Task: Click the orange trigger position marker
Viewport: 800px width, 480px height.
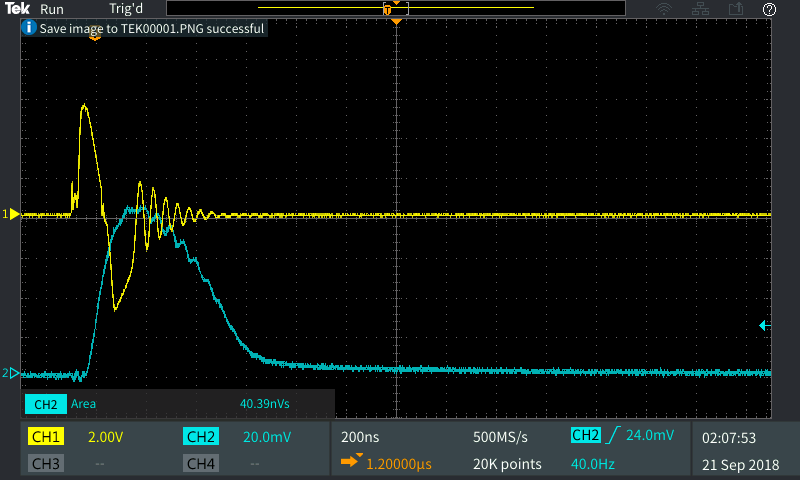Action: coord(397,21)
